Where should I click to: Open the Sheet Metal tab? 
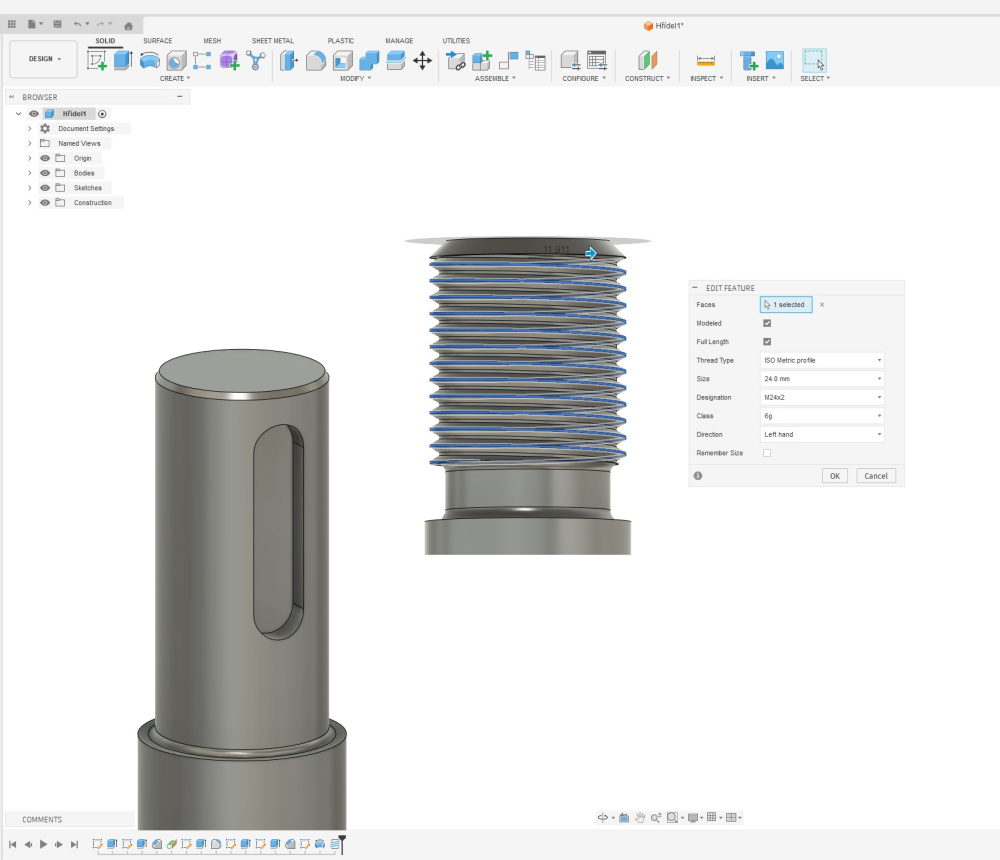click(272, 41)
